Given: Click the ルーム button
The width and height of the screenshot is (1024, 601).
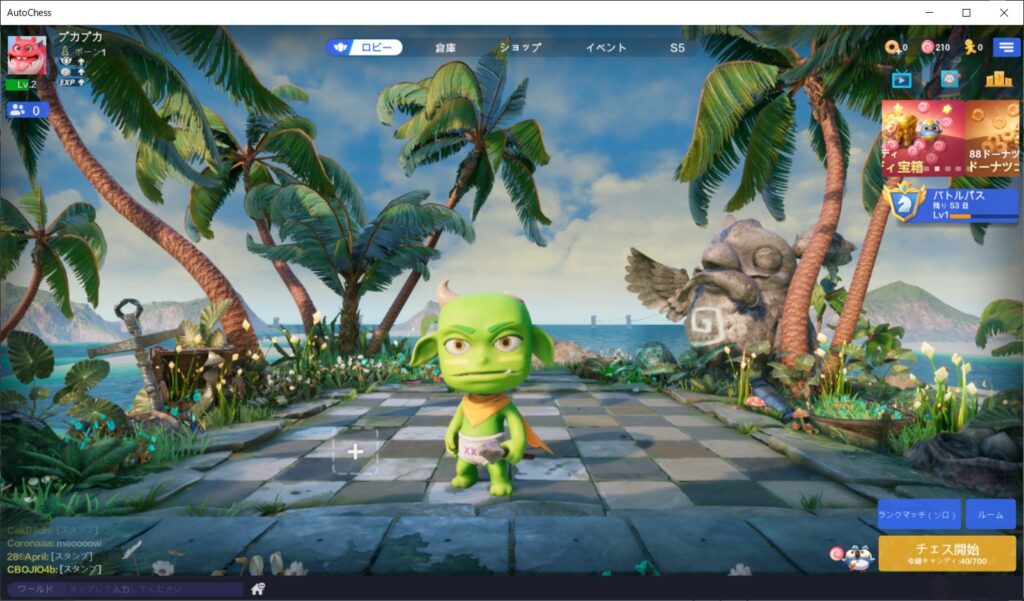Looking at the screenshot, I should point(991,515).
